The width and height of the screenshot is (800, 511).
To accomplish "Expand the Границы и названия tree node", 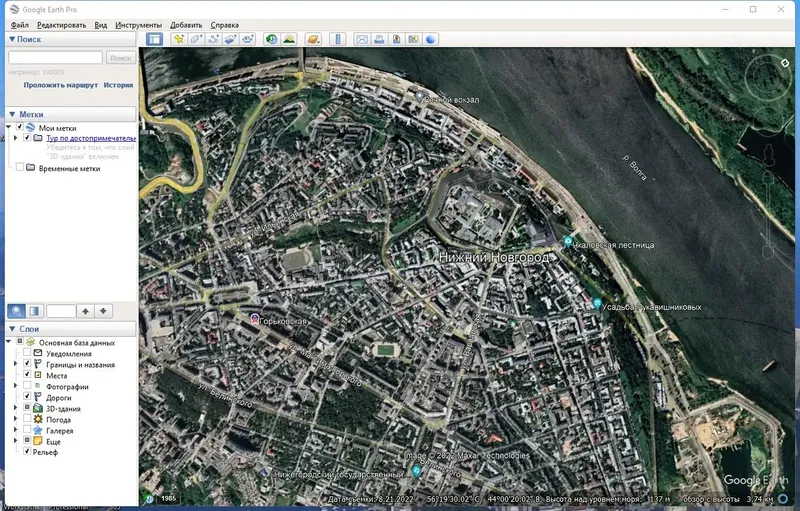I will pos(15,364).
